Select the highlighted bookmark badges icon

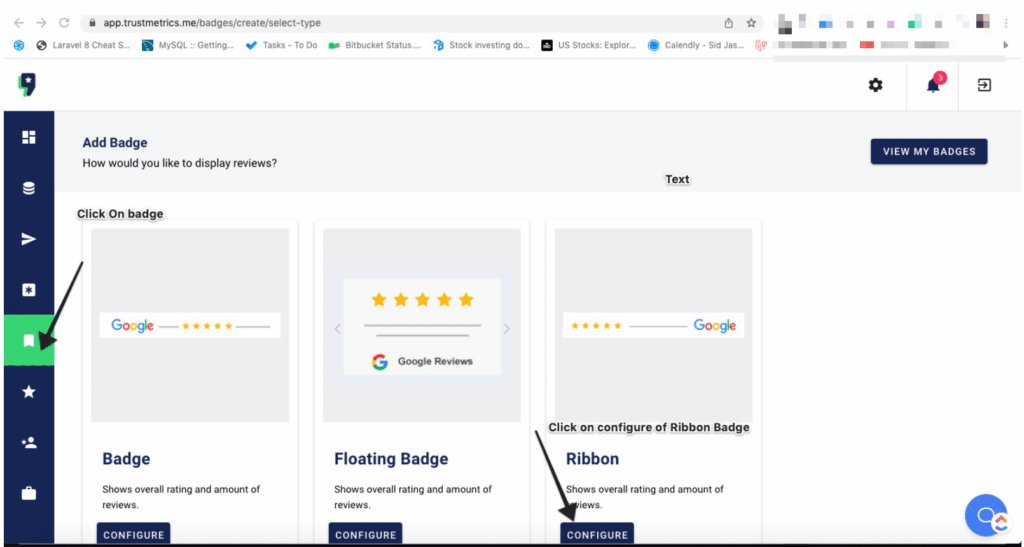29,340
